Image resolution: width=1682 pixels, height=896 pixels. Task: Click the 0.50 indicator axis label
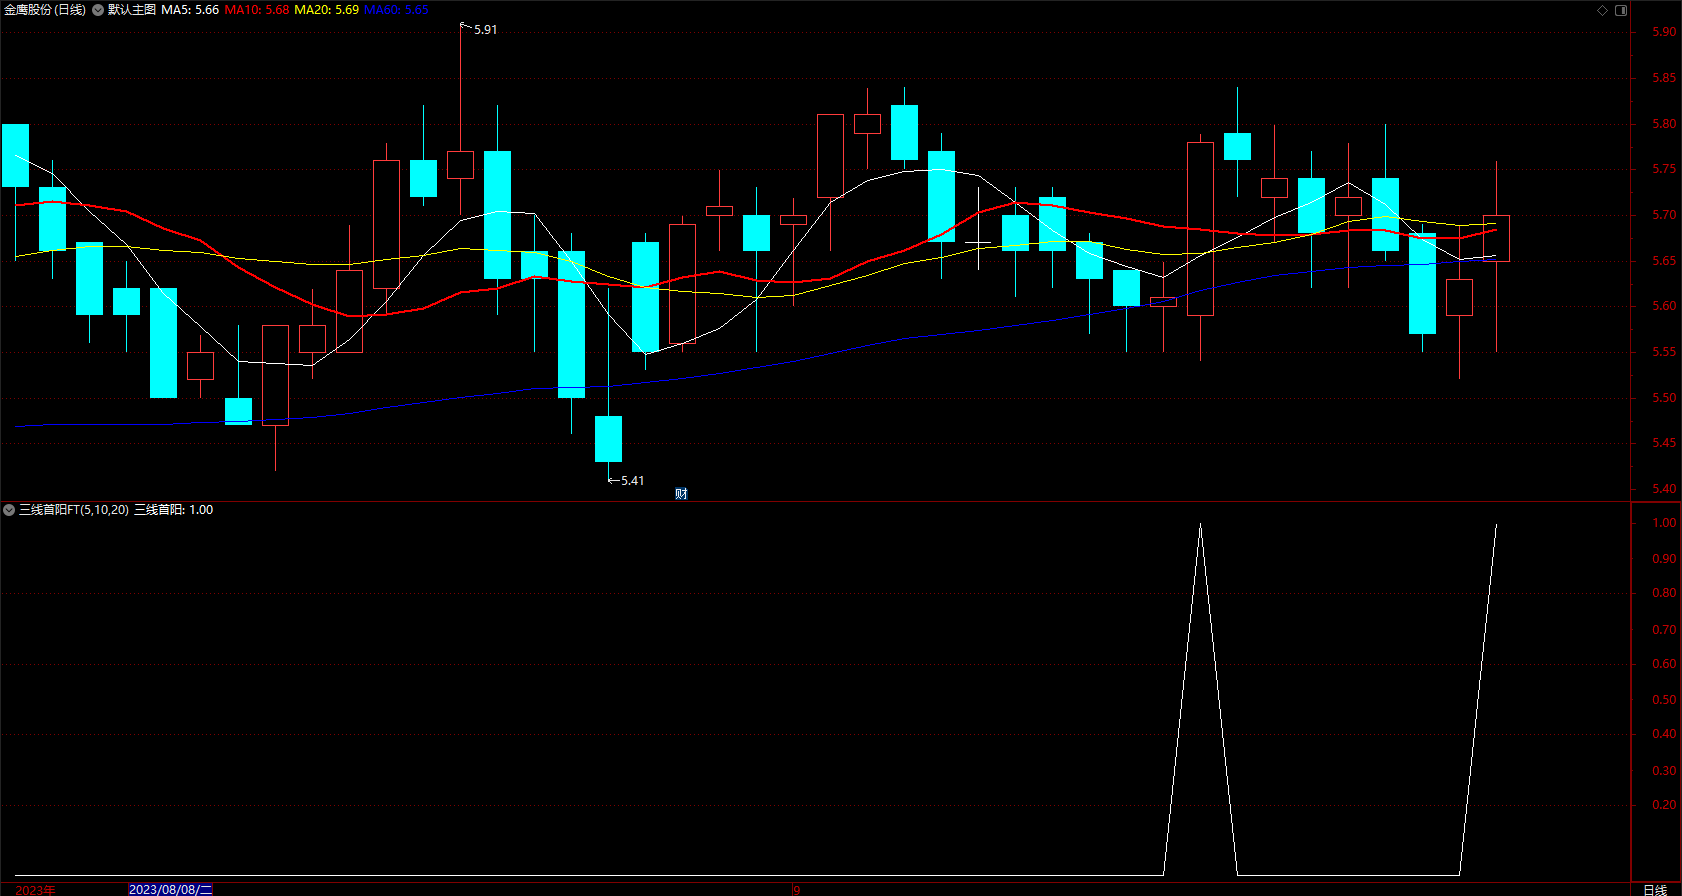[1664, 700]
